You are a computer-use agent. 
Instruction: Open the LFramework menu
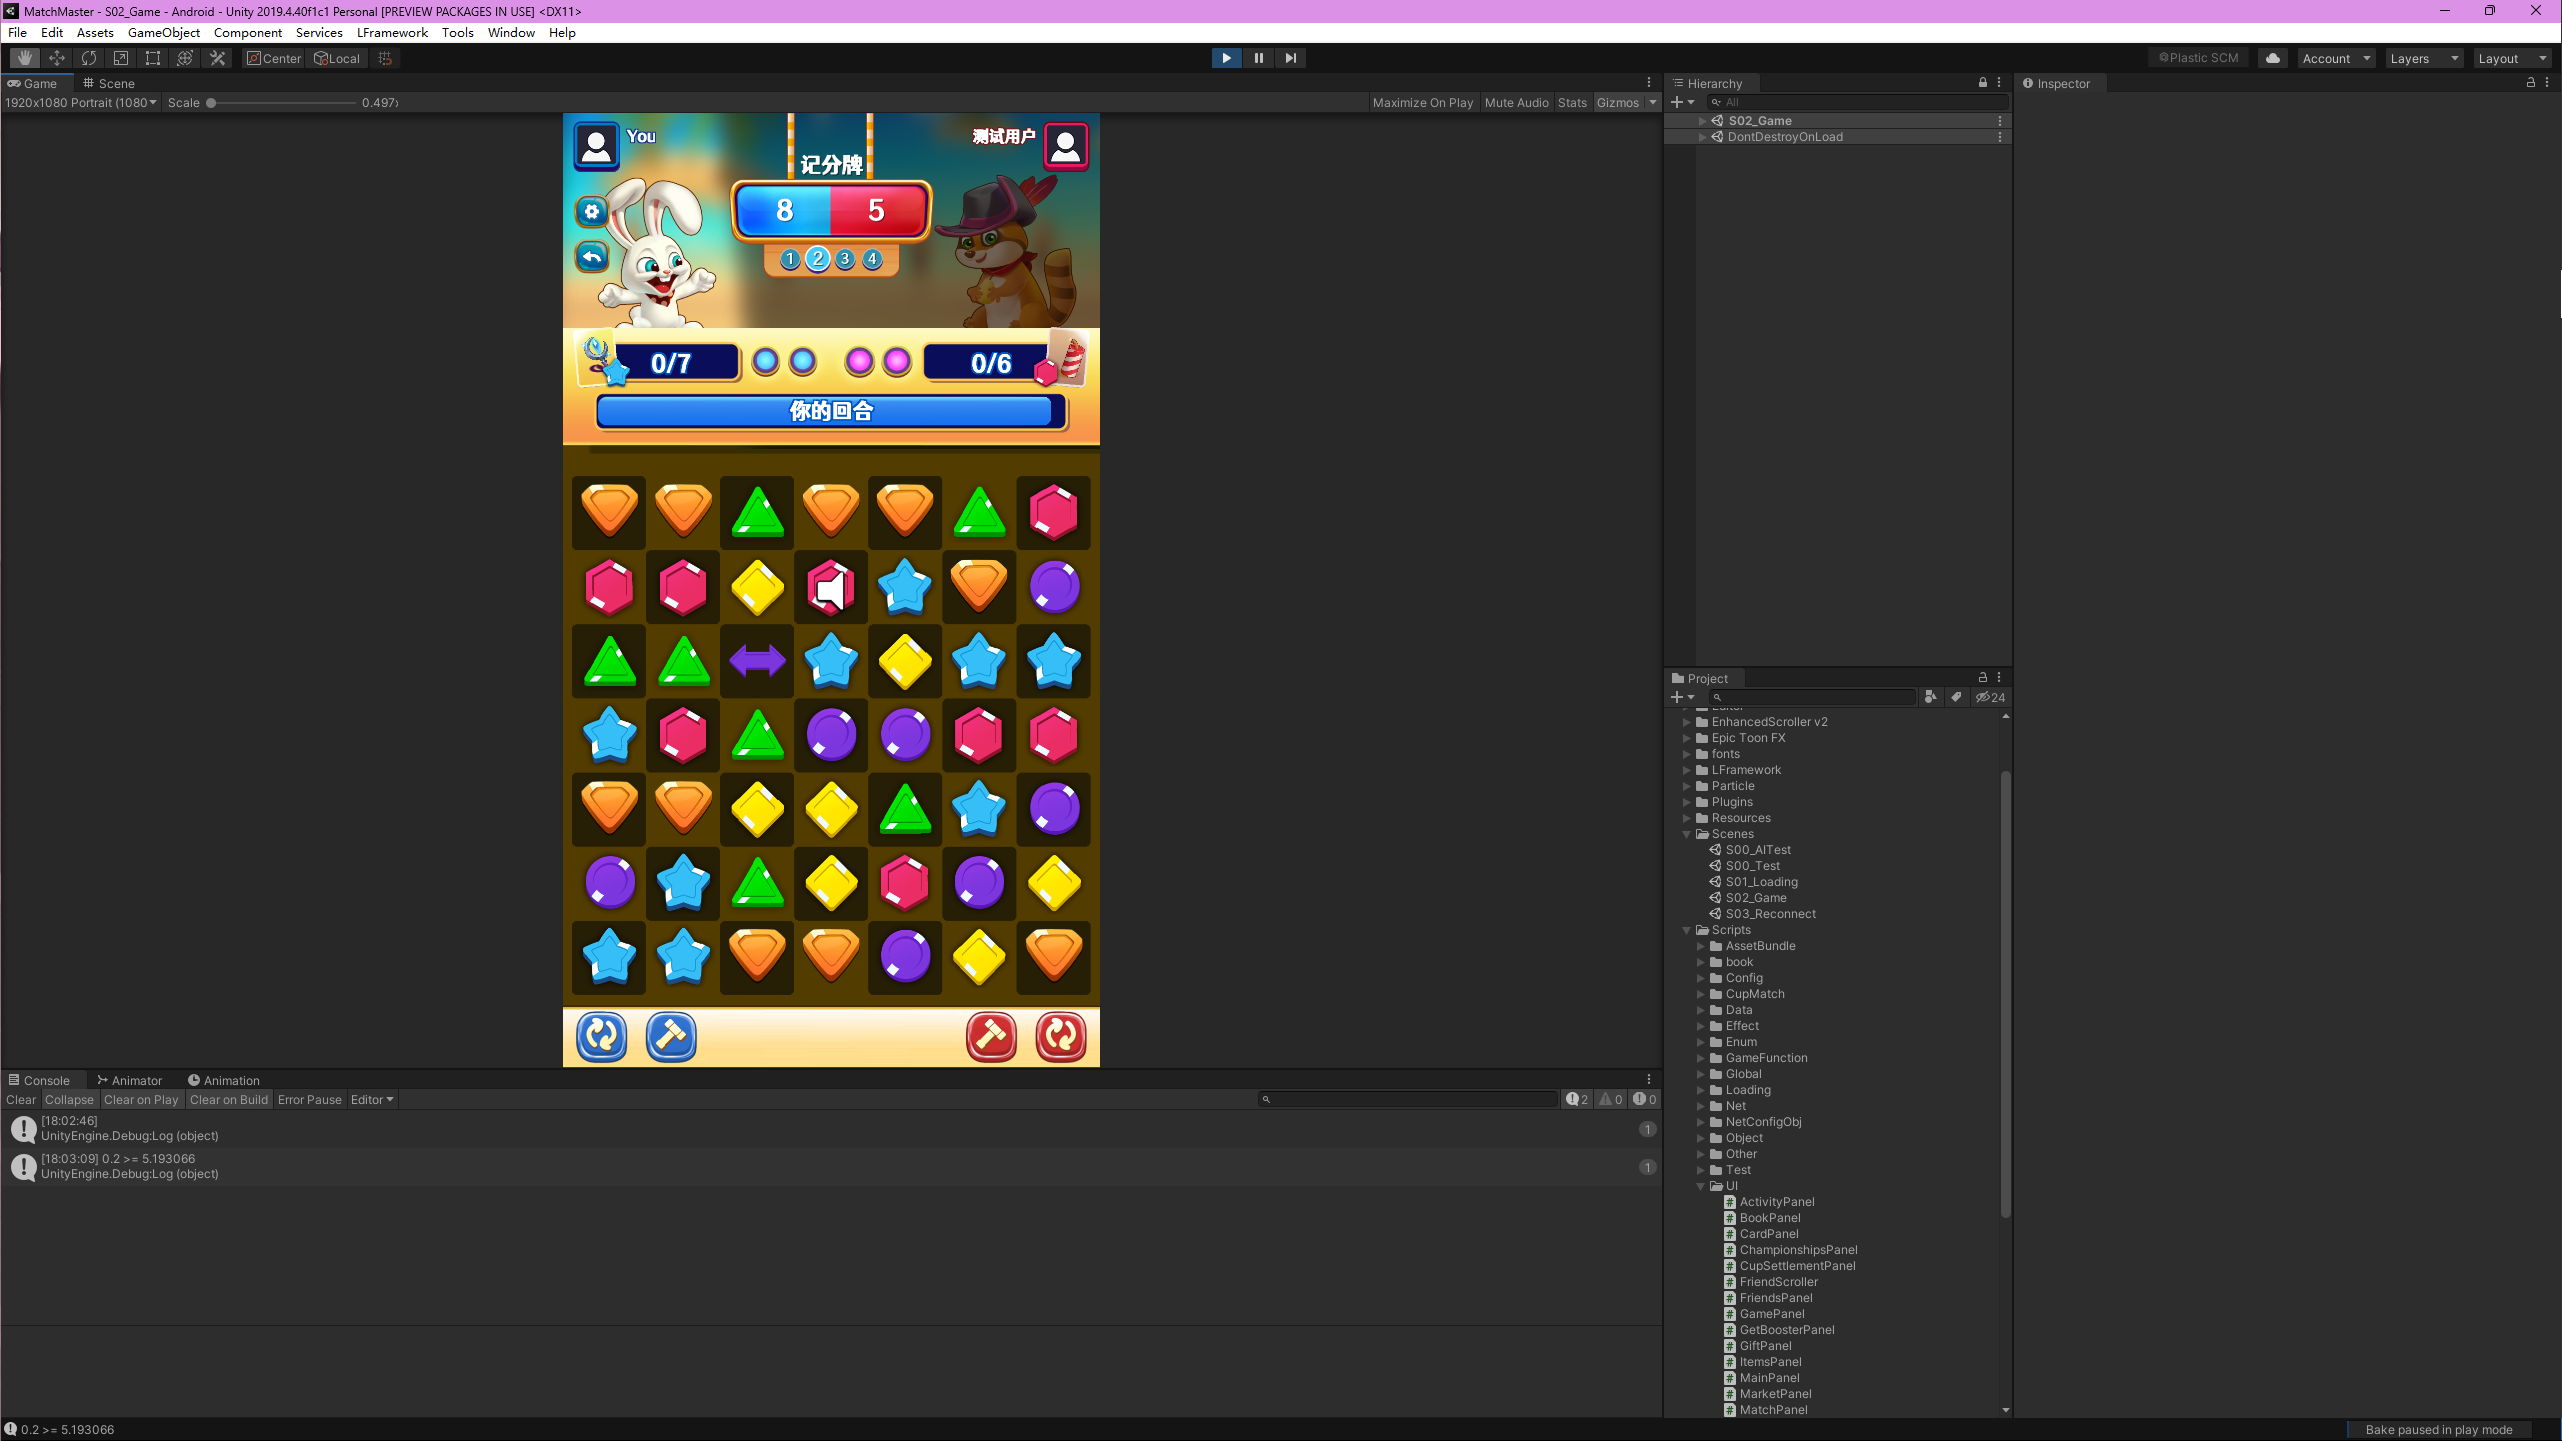(392, 33)
